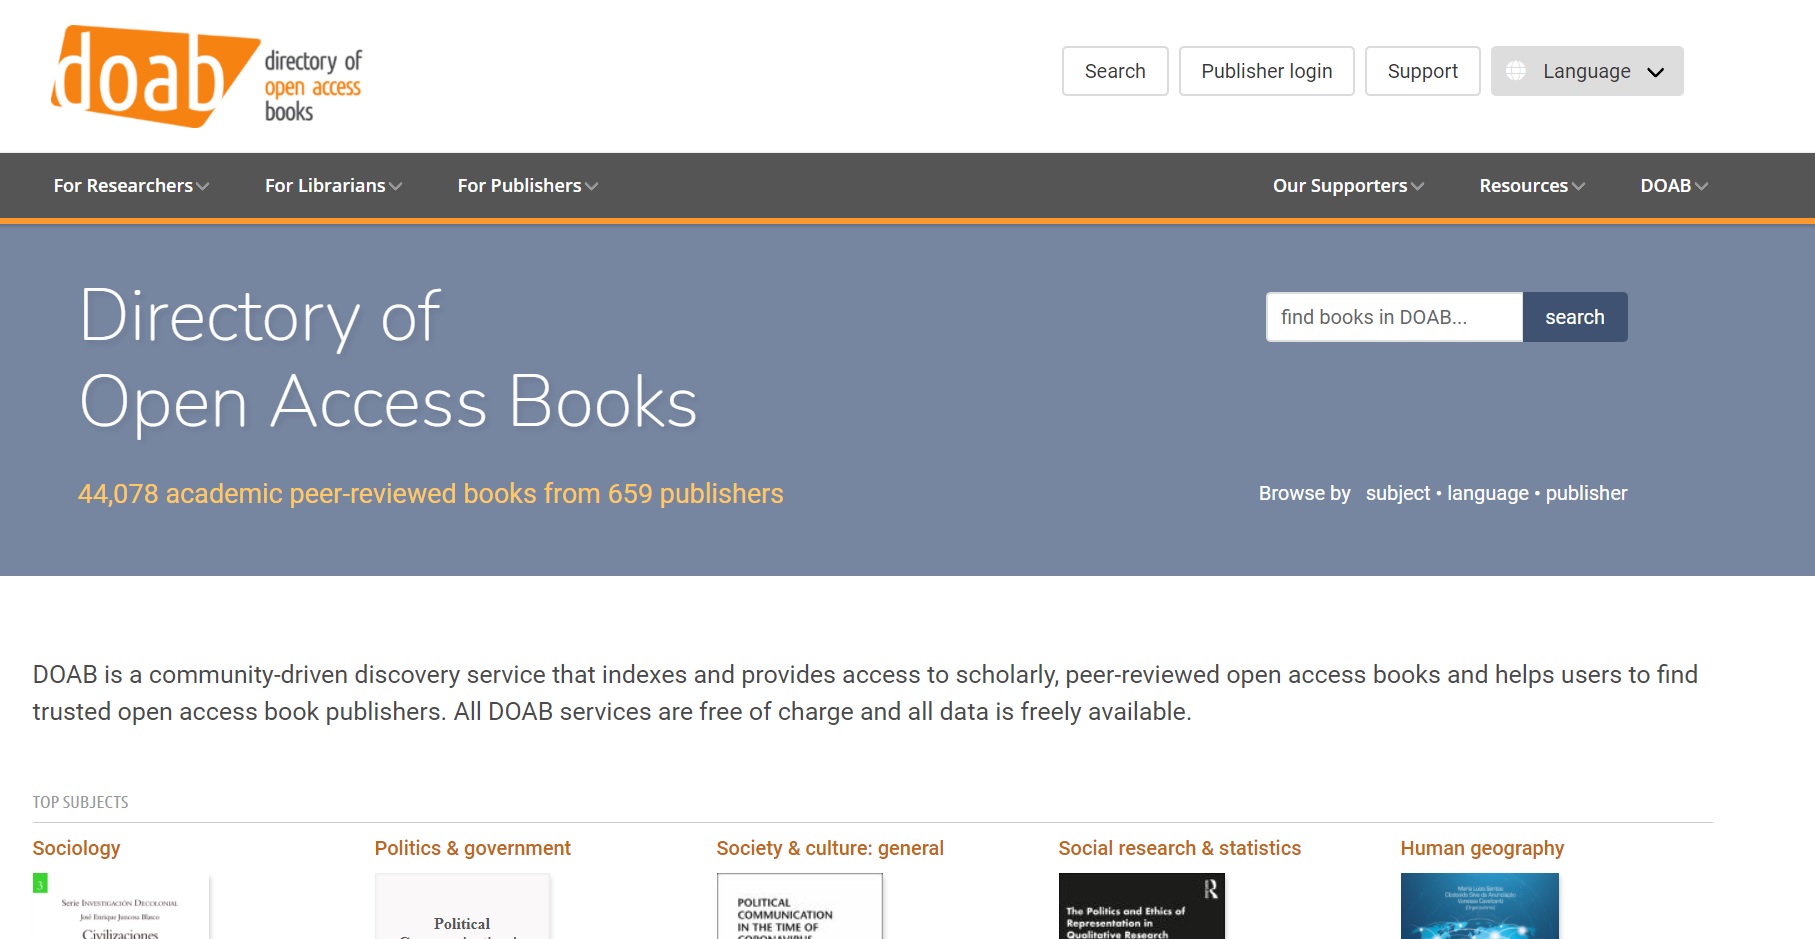
Task: Open Human geography subject
Action: (x=1482, y=848)
